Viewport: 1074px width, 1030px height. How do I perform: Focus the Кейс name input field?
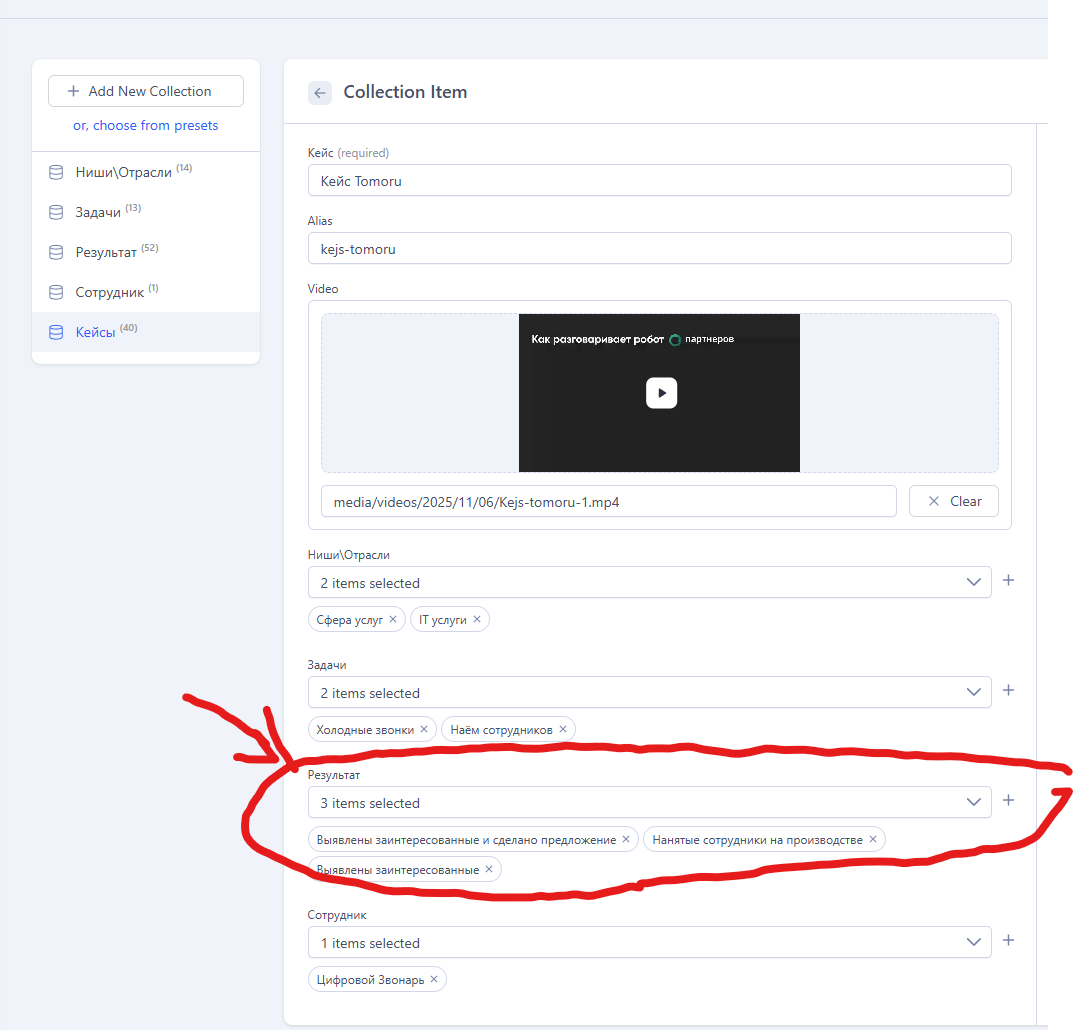coord(660,181)
